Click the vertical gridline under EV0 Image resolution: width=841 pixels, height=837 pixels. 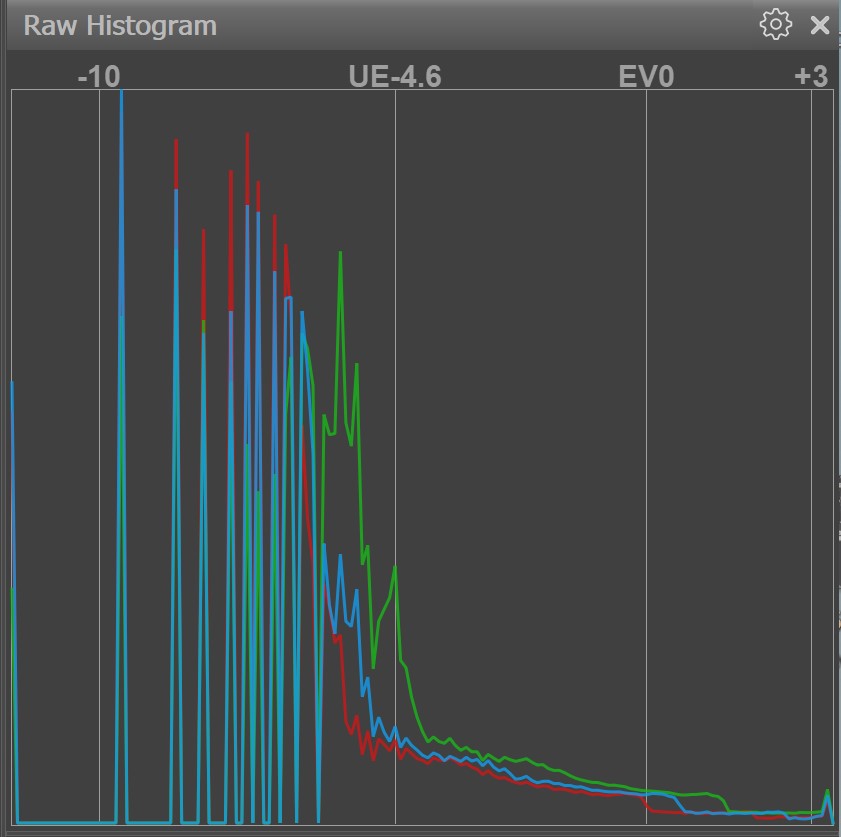click(x=646, y=400)
